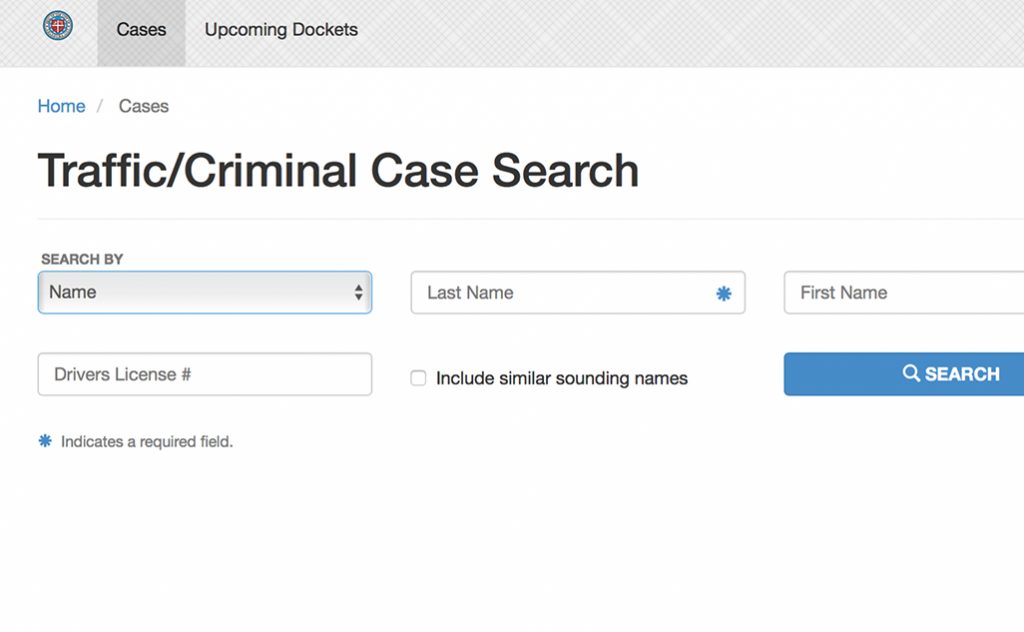1024x632 pixels.
Task: Click the 'Indicates a required field' note
Action: 147,441
